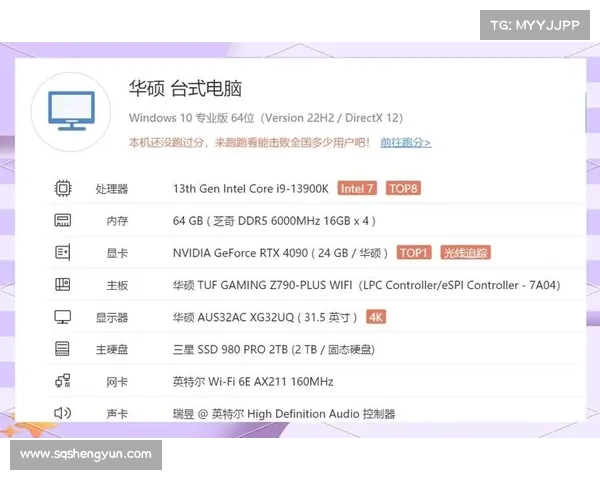The image size is (600, 480).
Task: Select the 华硕 AUS32AC XG32UQ display text
Action: tap(265, 317)
